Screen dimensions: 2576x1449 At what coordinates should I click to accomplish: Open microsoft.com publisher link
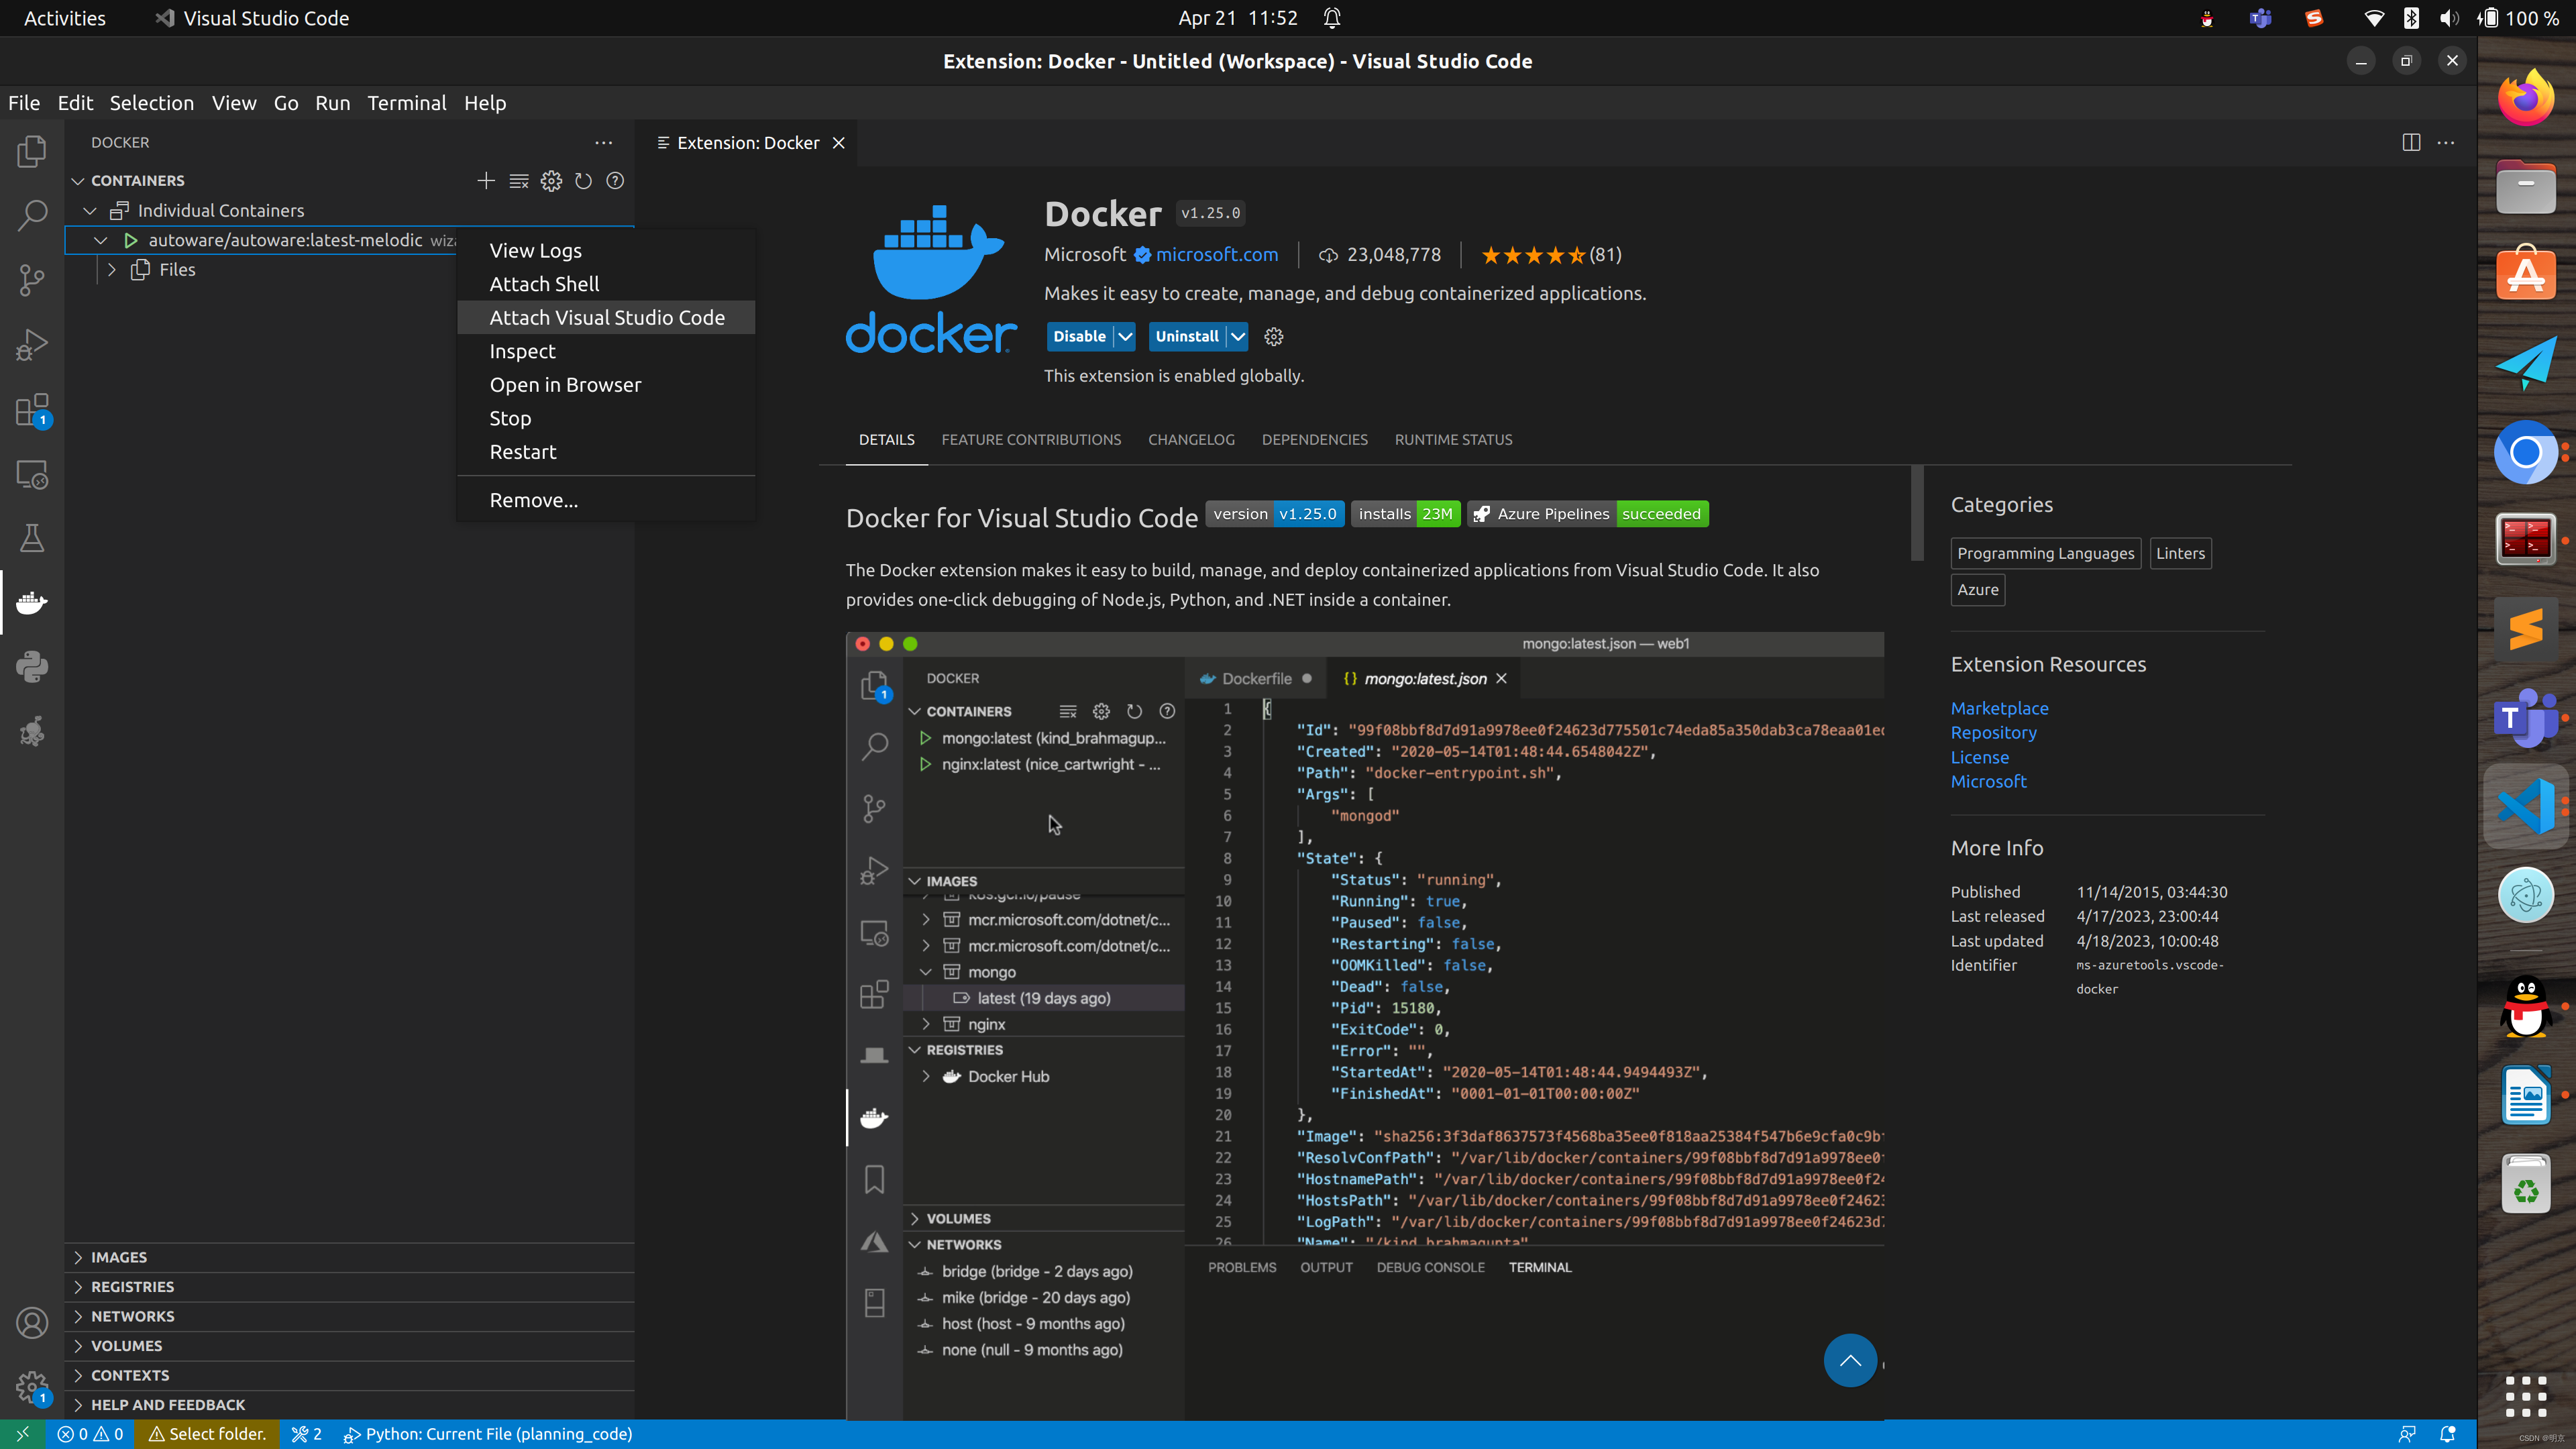pyautogui.click(x=1216, y=255)
